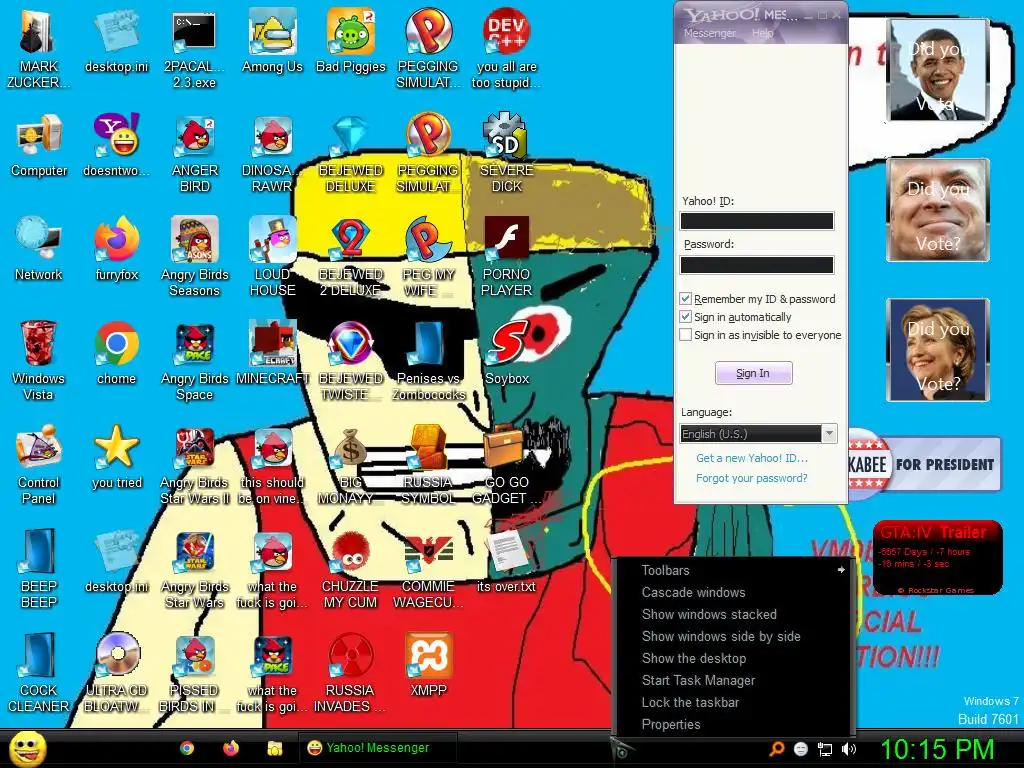Image resolution: width=1024 pixels, height=768 pixels.
Task: Open the ULTRA CD BLOATW disc icon
Action: pos(116,673)
